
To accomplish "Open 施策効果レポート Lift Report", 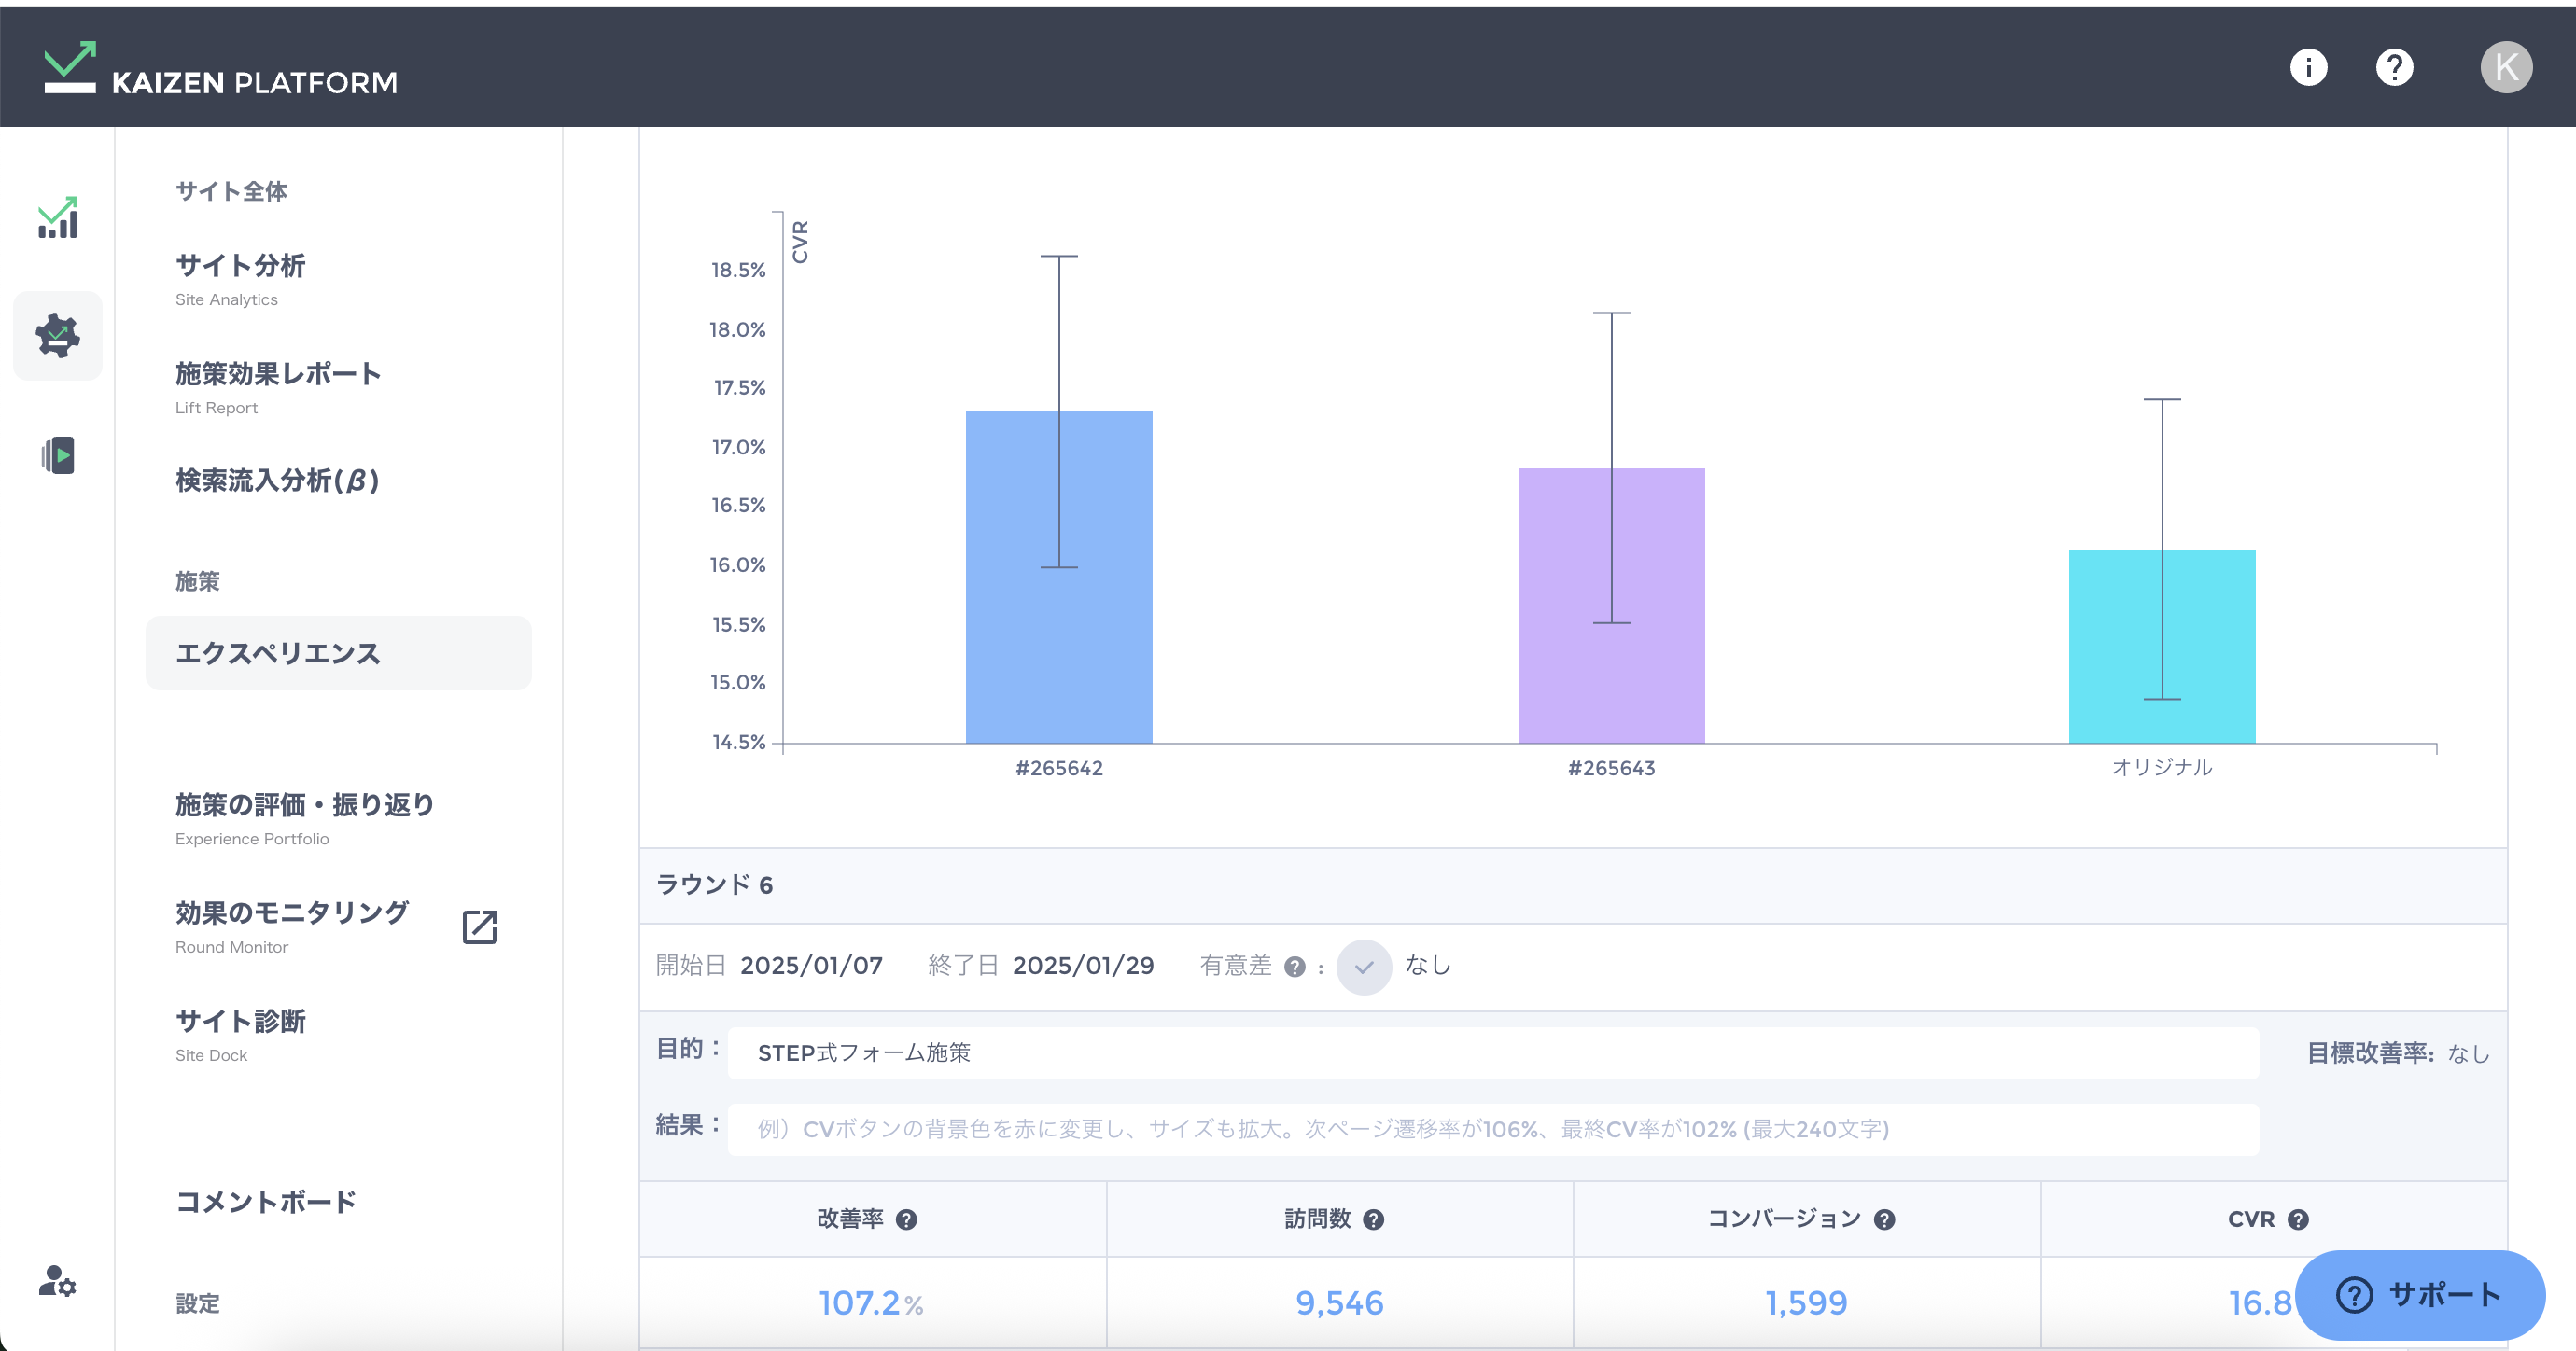I will tap(278, 374).
